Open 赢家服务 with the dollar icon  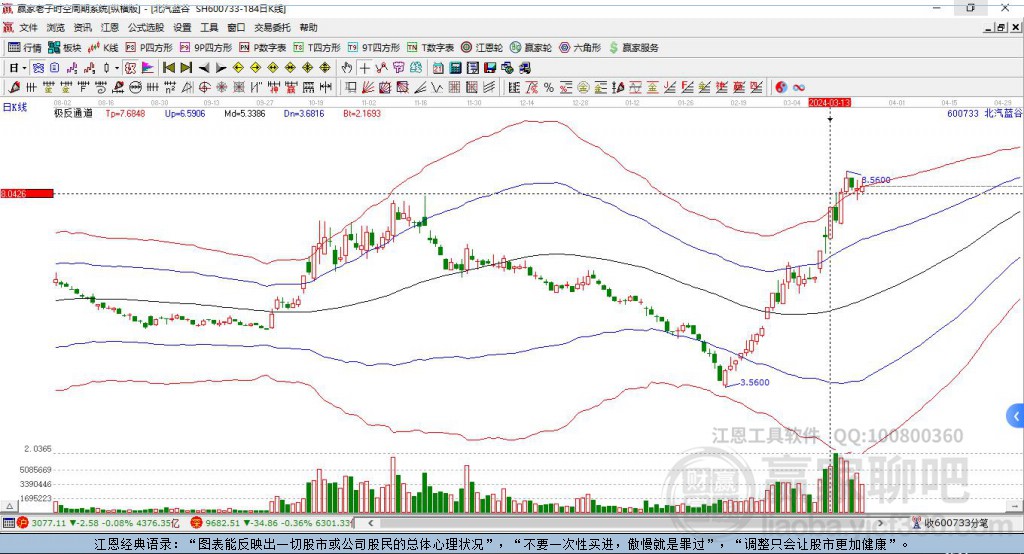[633, 48]
